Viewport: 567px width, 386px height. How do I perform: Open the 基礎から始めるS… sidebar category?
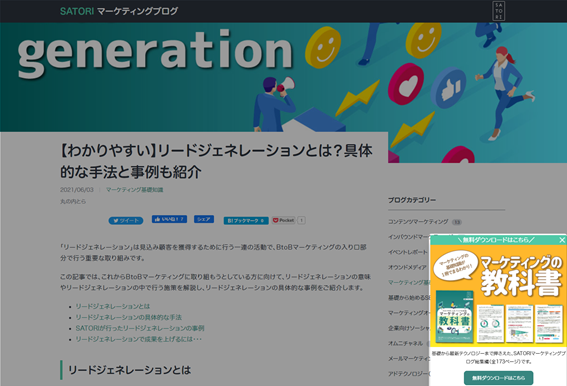(409, 297)
